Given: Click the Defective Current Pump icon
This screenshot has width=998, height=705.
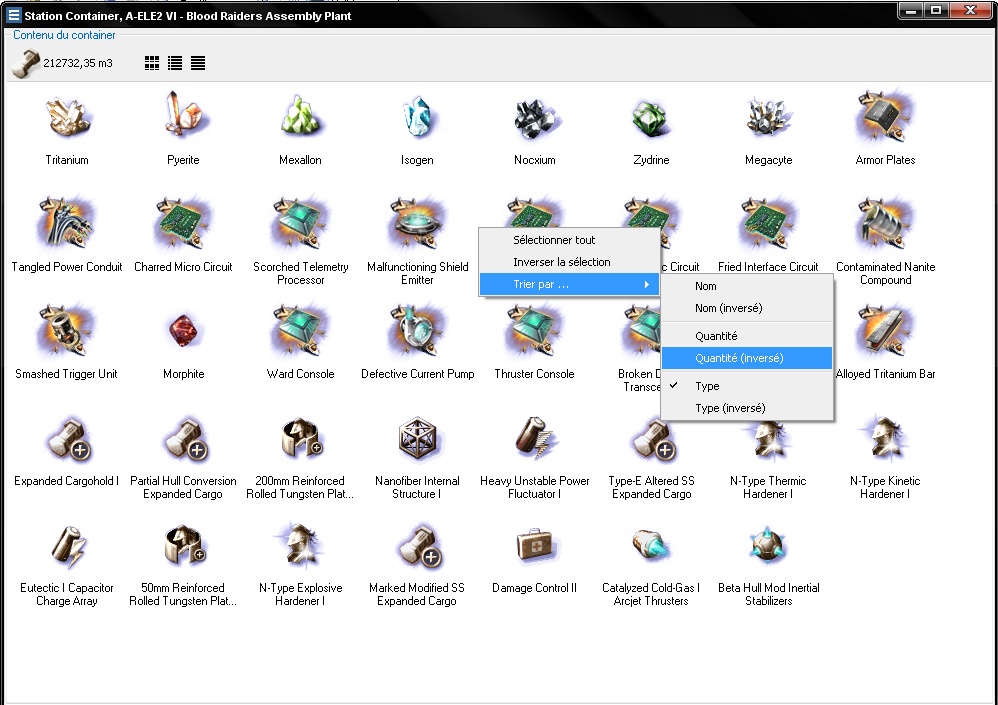Looking at the screenshot, I should point(418,330).
